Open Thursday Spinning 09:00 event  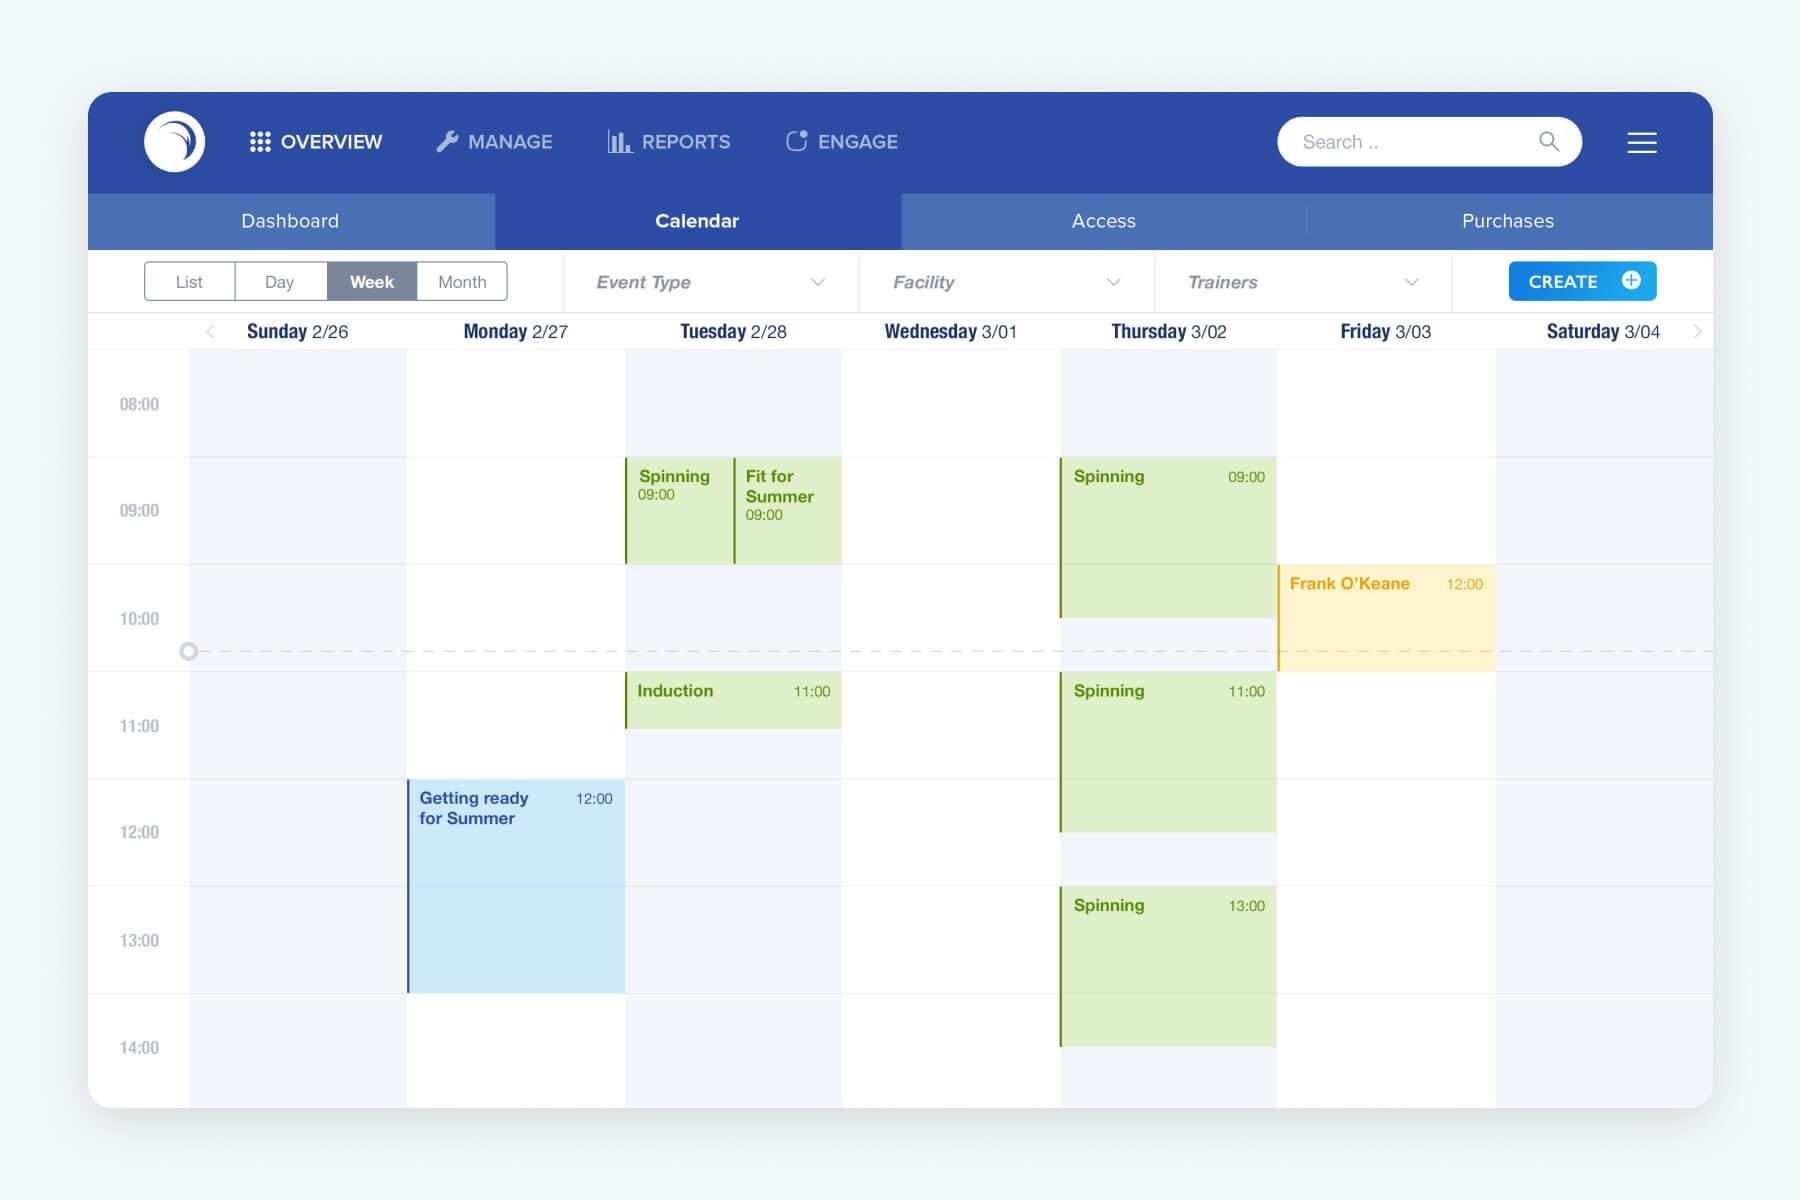(x=1168, y=538)
